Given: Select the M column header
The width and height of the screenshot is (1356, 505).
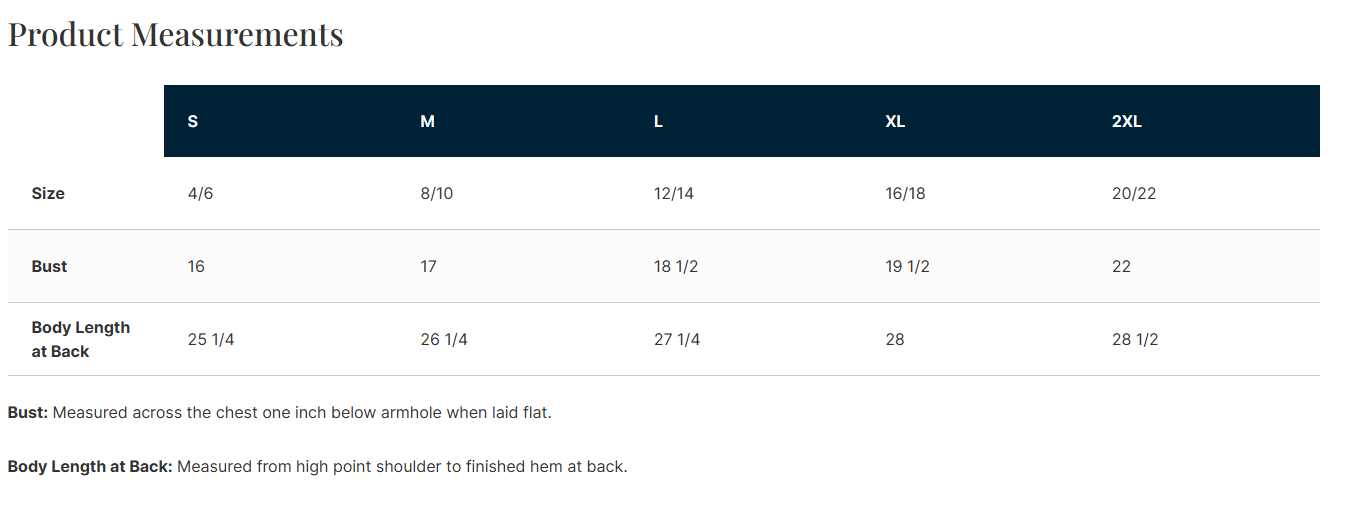Looking at the screenshot, I should 427,121.
